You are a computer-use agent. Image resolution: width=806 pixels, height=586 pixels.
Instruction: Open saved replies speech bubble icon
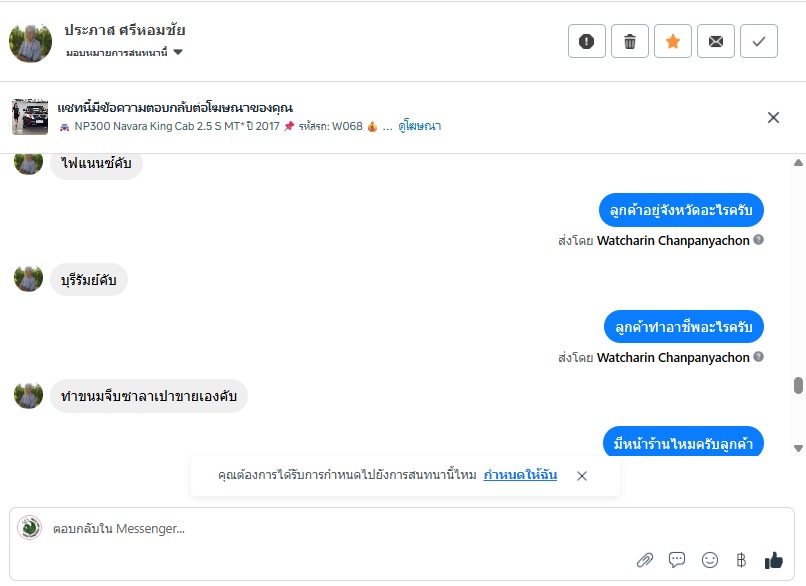(677, 560)
